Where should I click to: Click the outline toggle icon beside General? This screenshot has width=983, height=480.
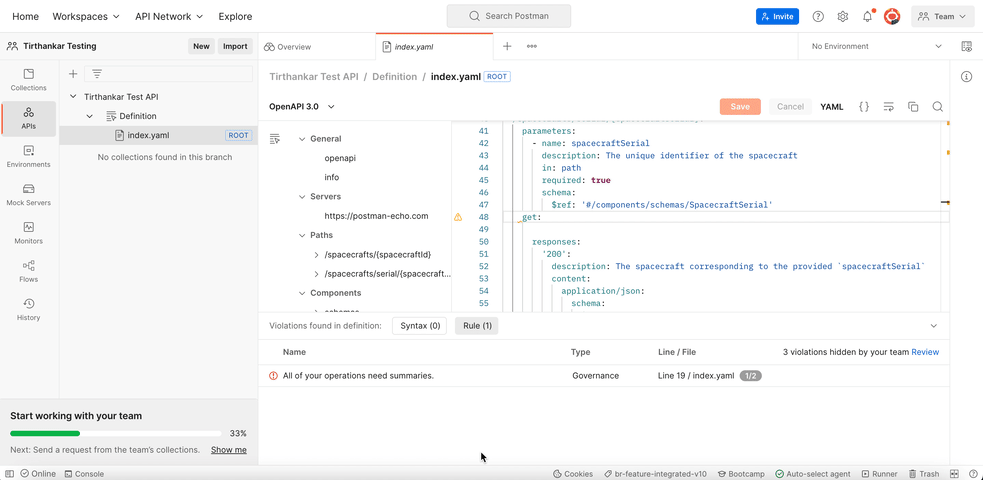coord(275,138)
